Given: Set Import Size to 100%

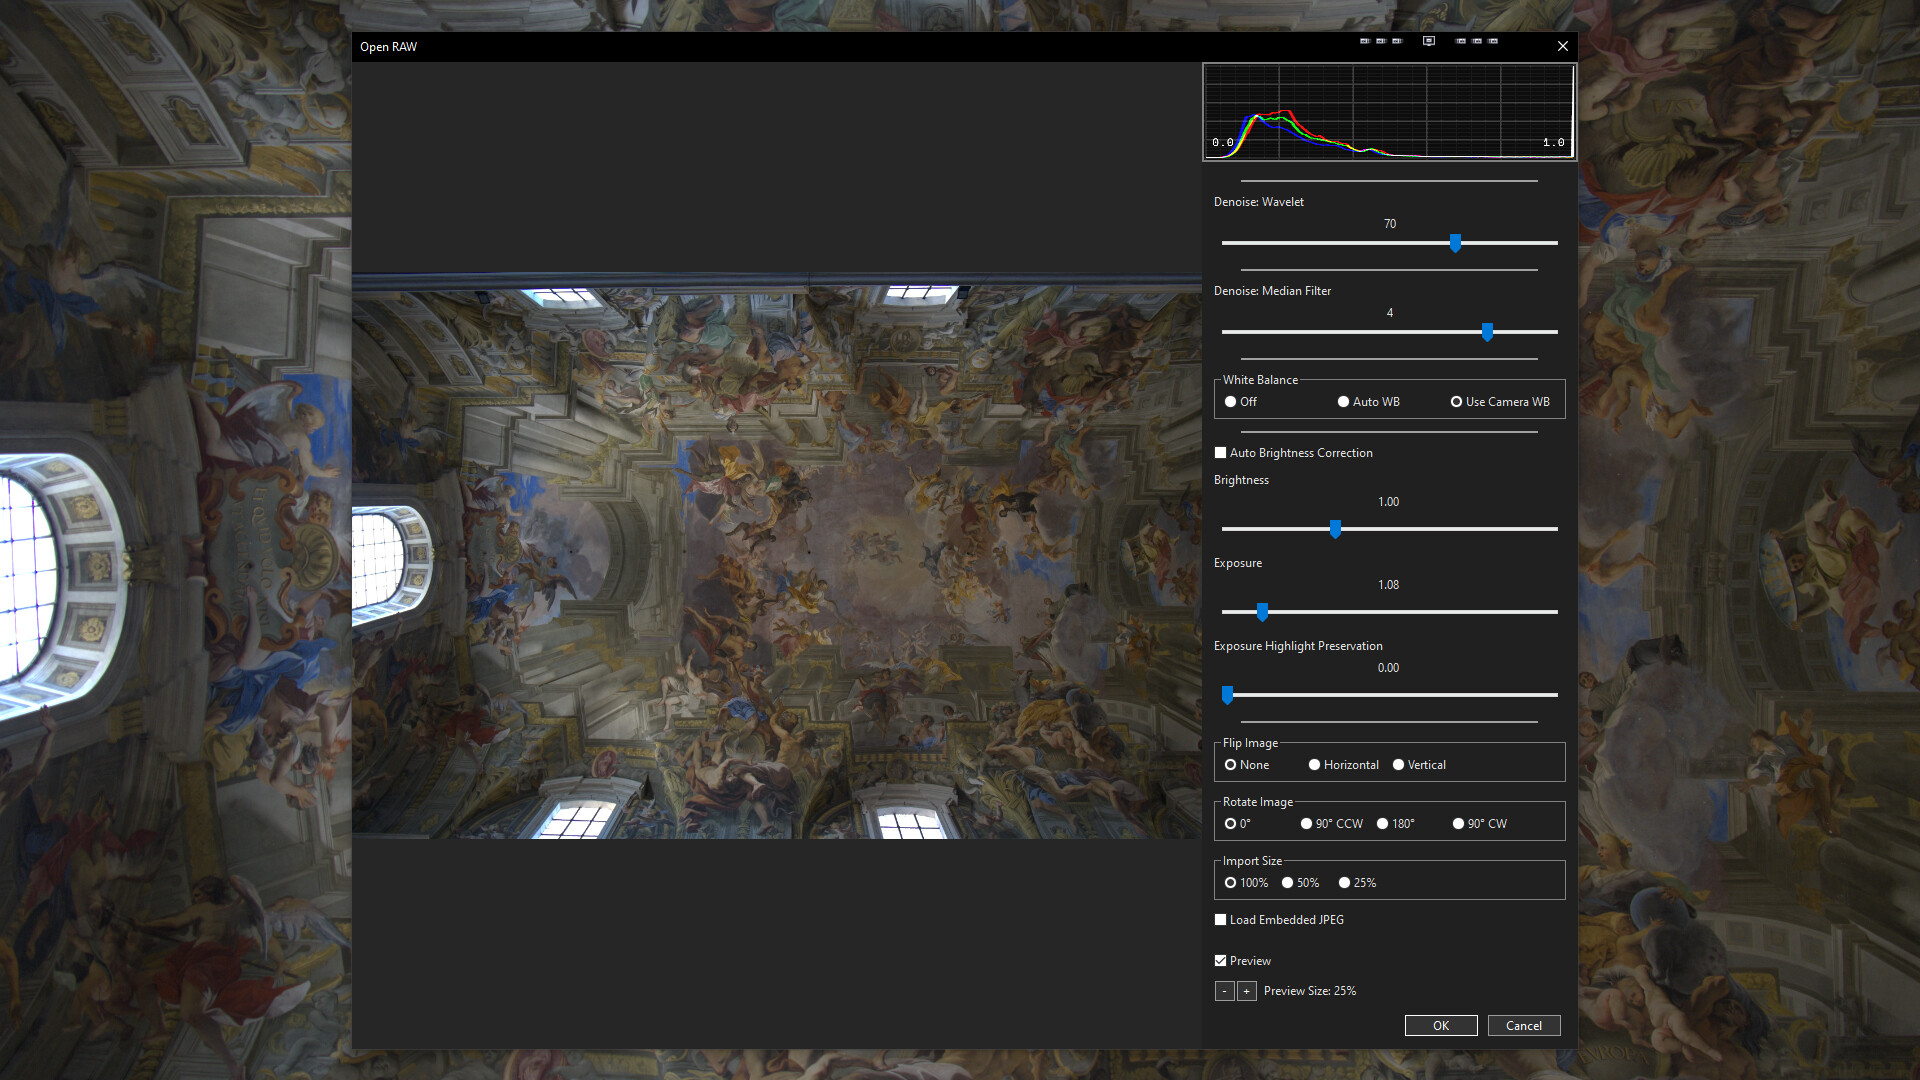Looking at the screenshot, I should (x=1246, y=883).
